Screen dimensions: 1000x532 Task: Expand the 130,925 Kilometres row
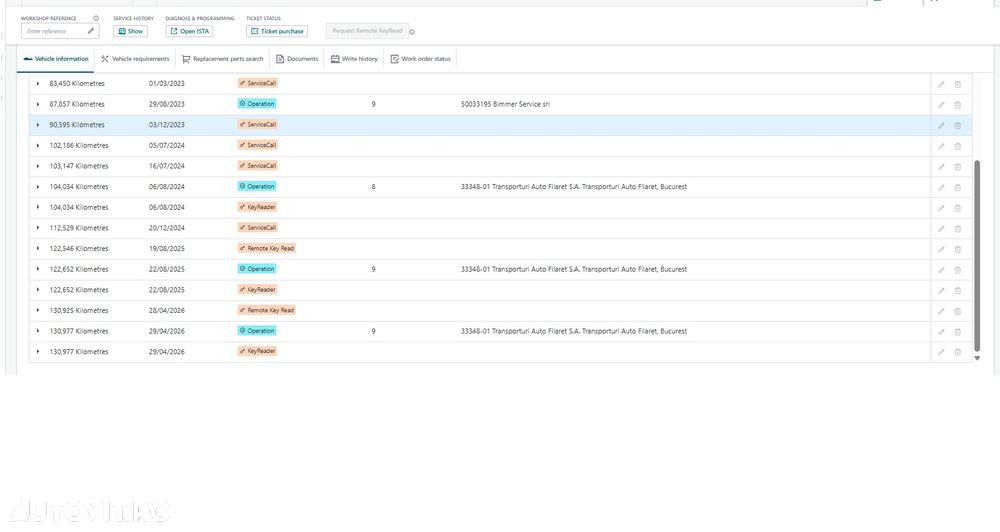pos(38,311)
